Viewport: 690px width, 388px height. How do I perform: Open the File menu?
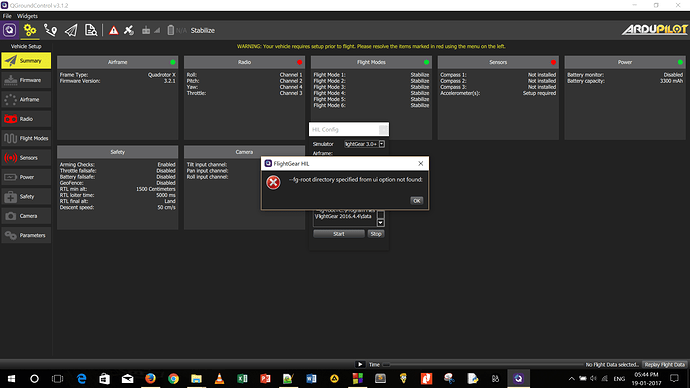click(7, 16)
